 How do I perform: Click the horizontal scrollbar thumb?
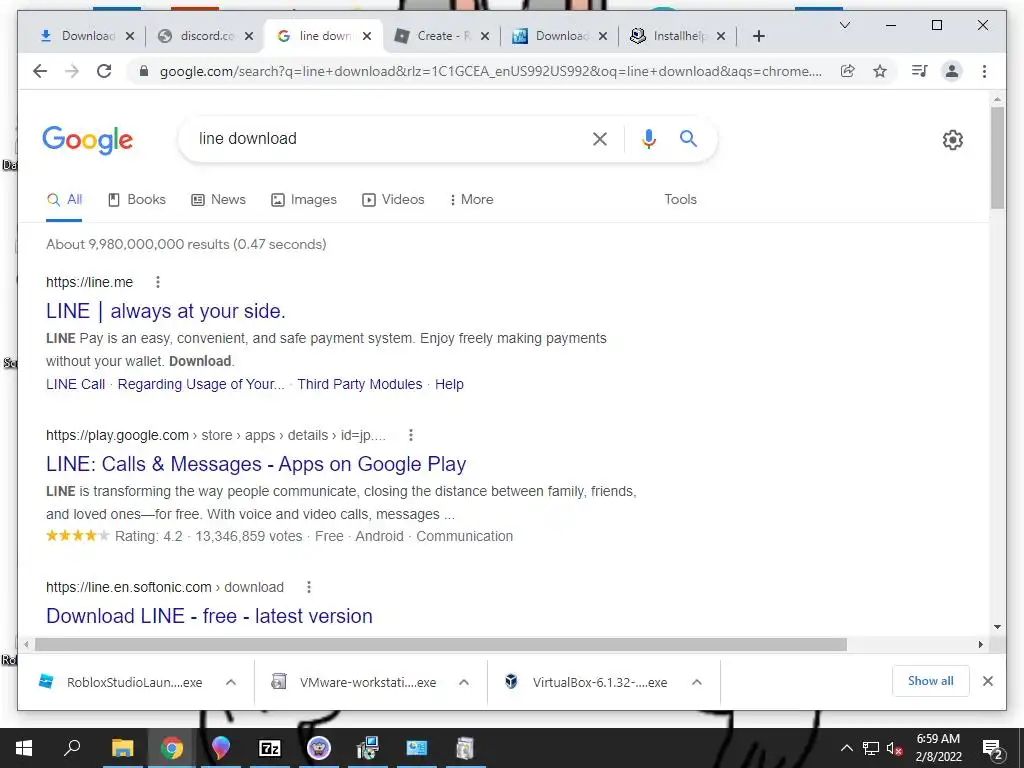441,645
